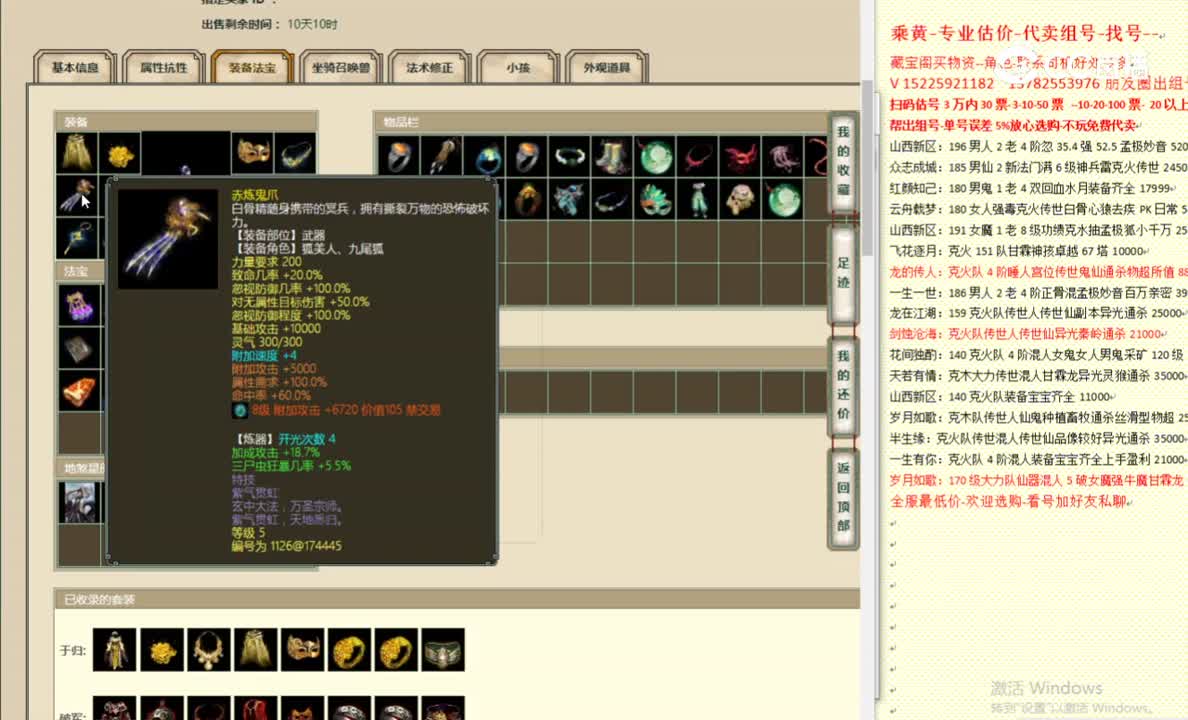Viewport: 1188px width, 720px height.
Task: Open the character portrait under 地煞星
Action: 80,502
